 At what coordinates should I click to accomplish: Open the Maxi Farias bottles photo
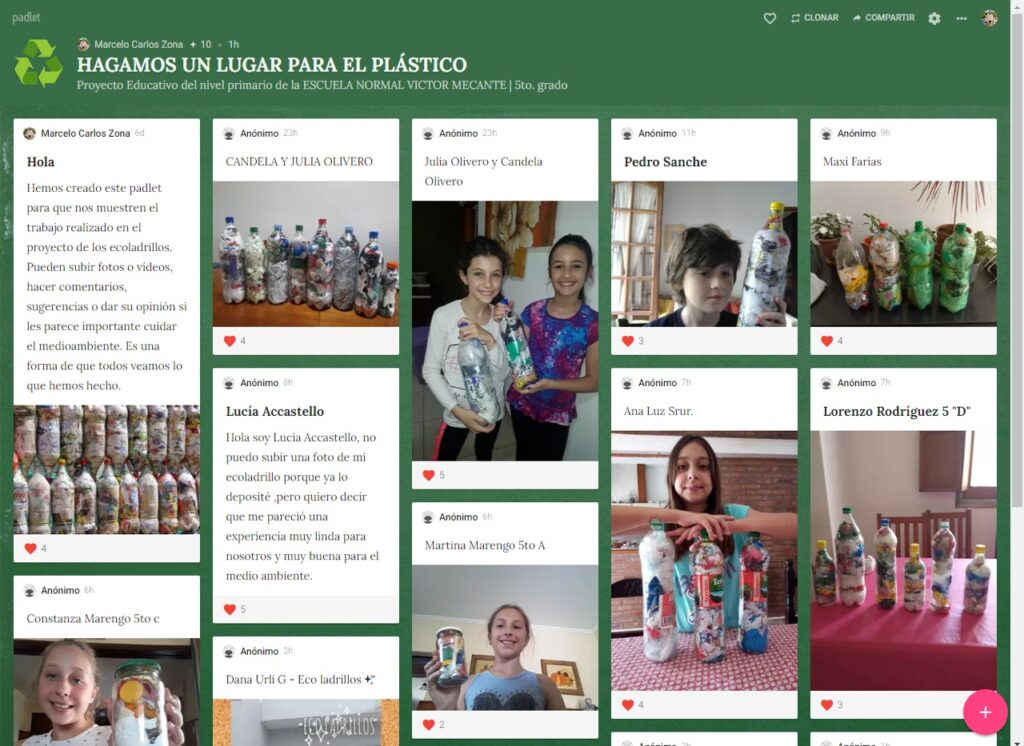903,254
